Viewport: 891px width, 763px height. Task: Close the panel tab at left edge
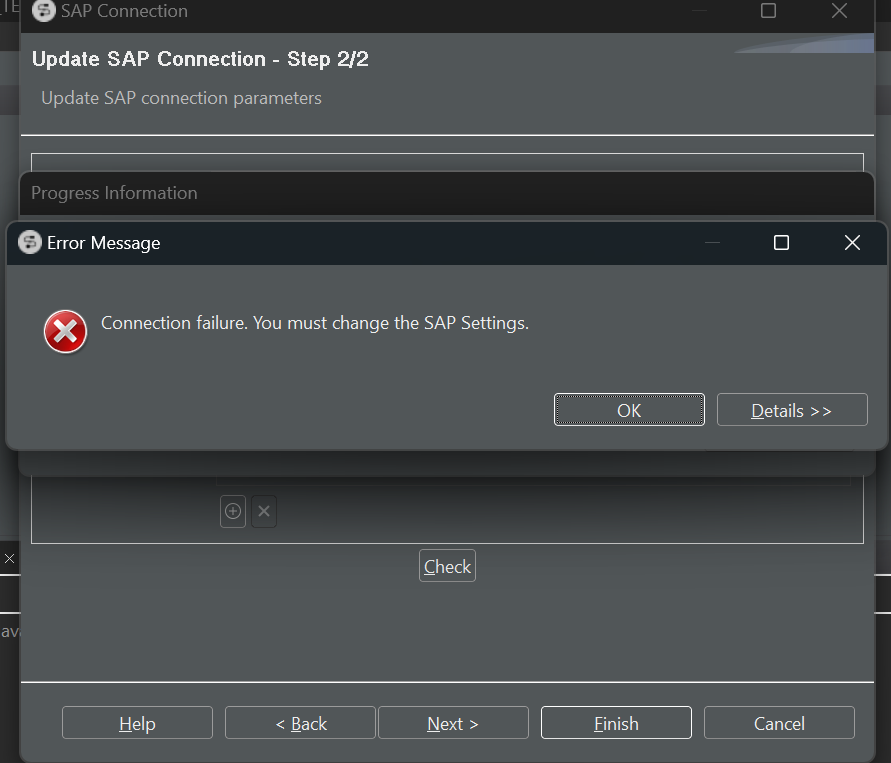point(9,558)
